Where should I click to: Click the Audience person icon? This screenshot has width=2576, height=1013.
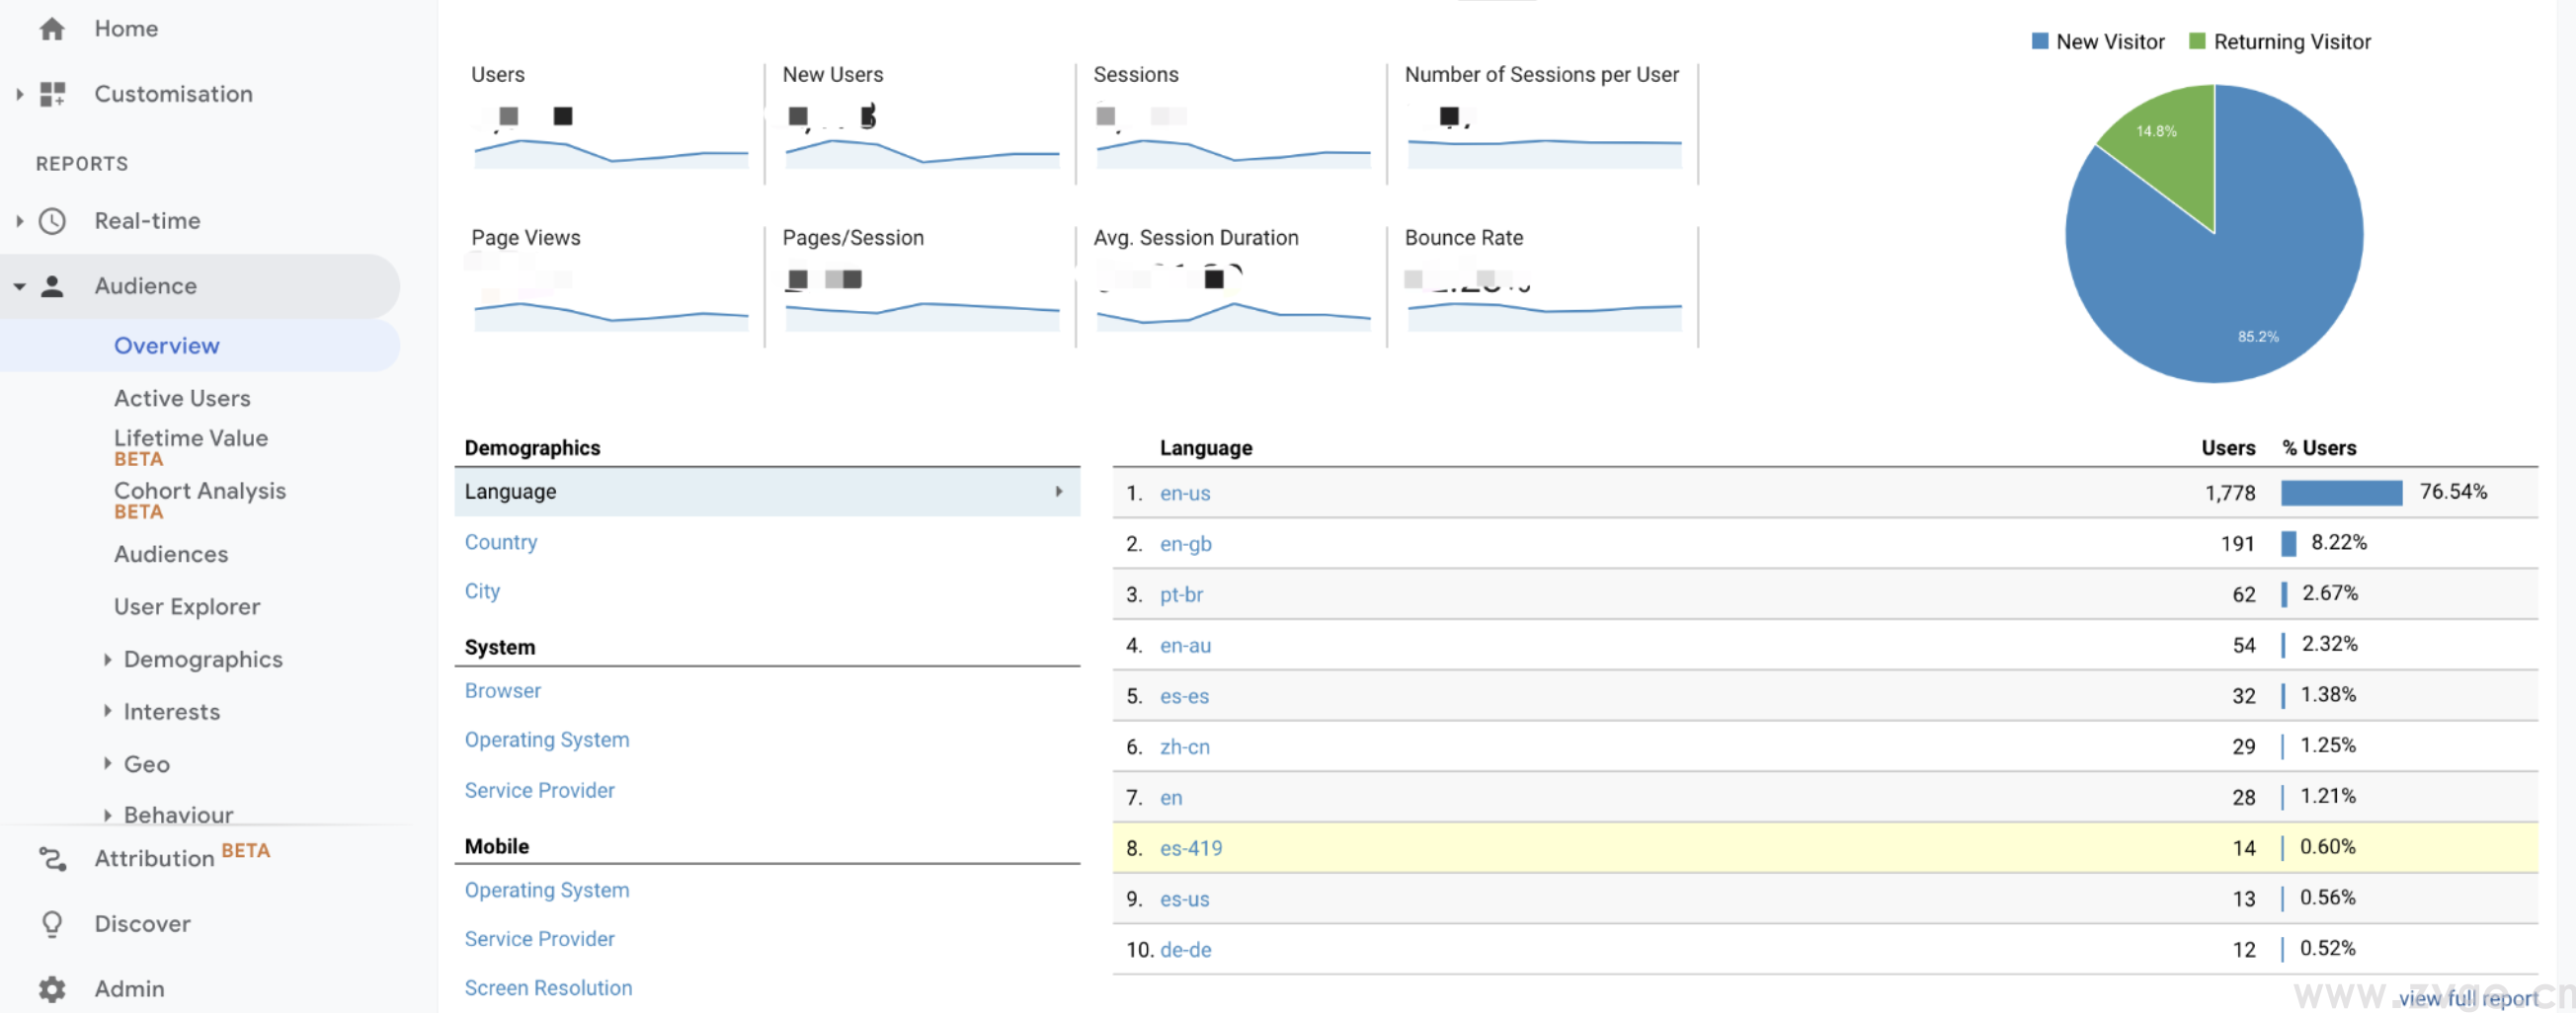pos(52,286)
